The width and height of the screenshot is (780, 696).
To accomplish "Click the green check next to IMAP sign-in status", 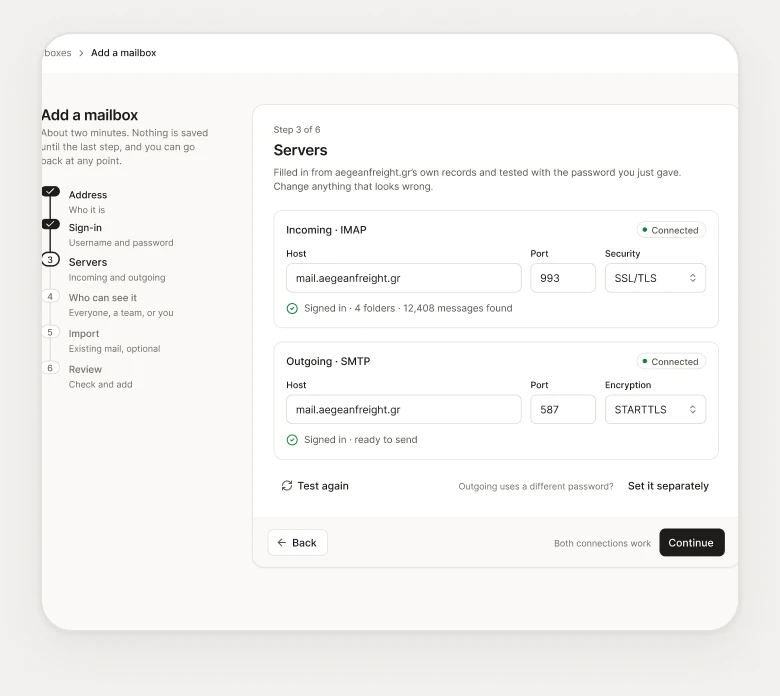I will pos(292,308).
